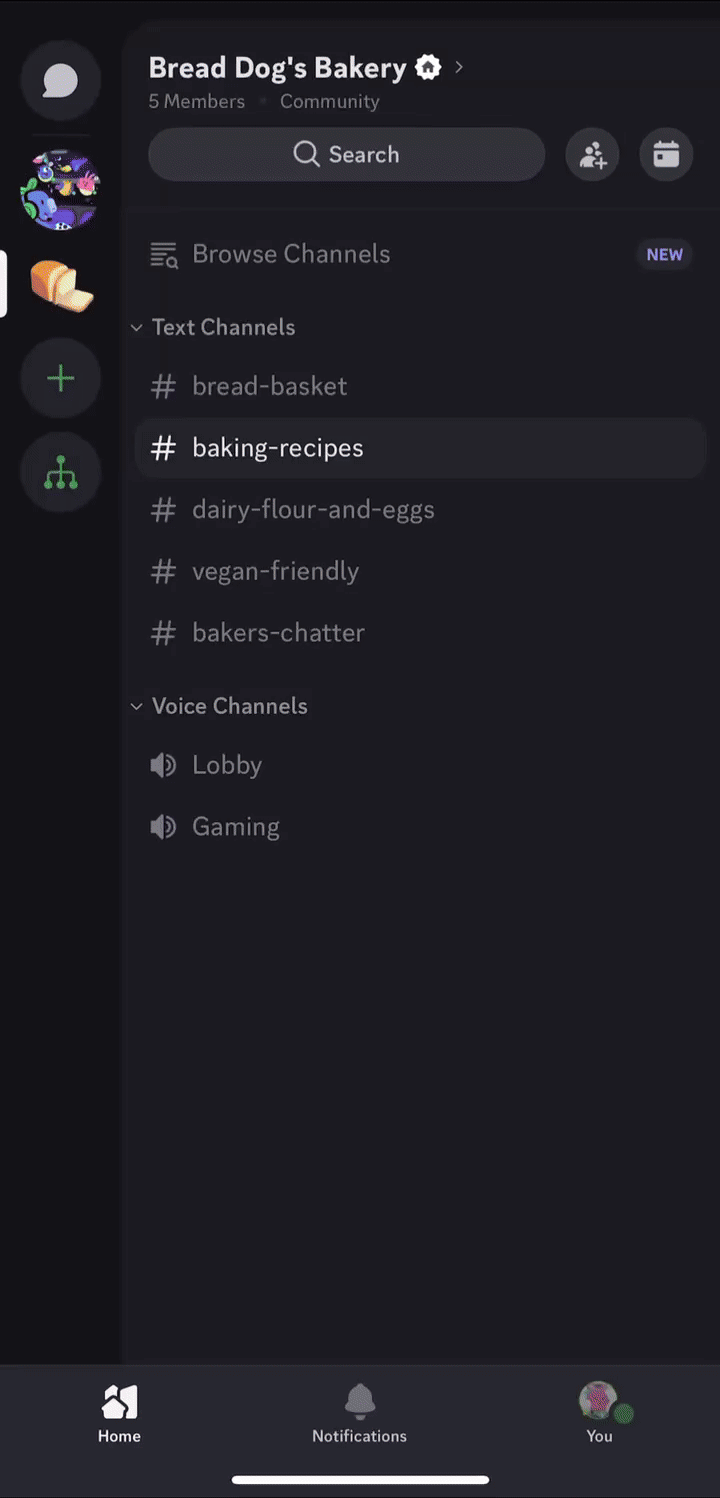Open direct messages speech bubble icon

pos(60,81)
